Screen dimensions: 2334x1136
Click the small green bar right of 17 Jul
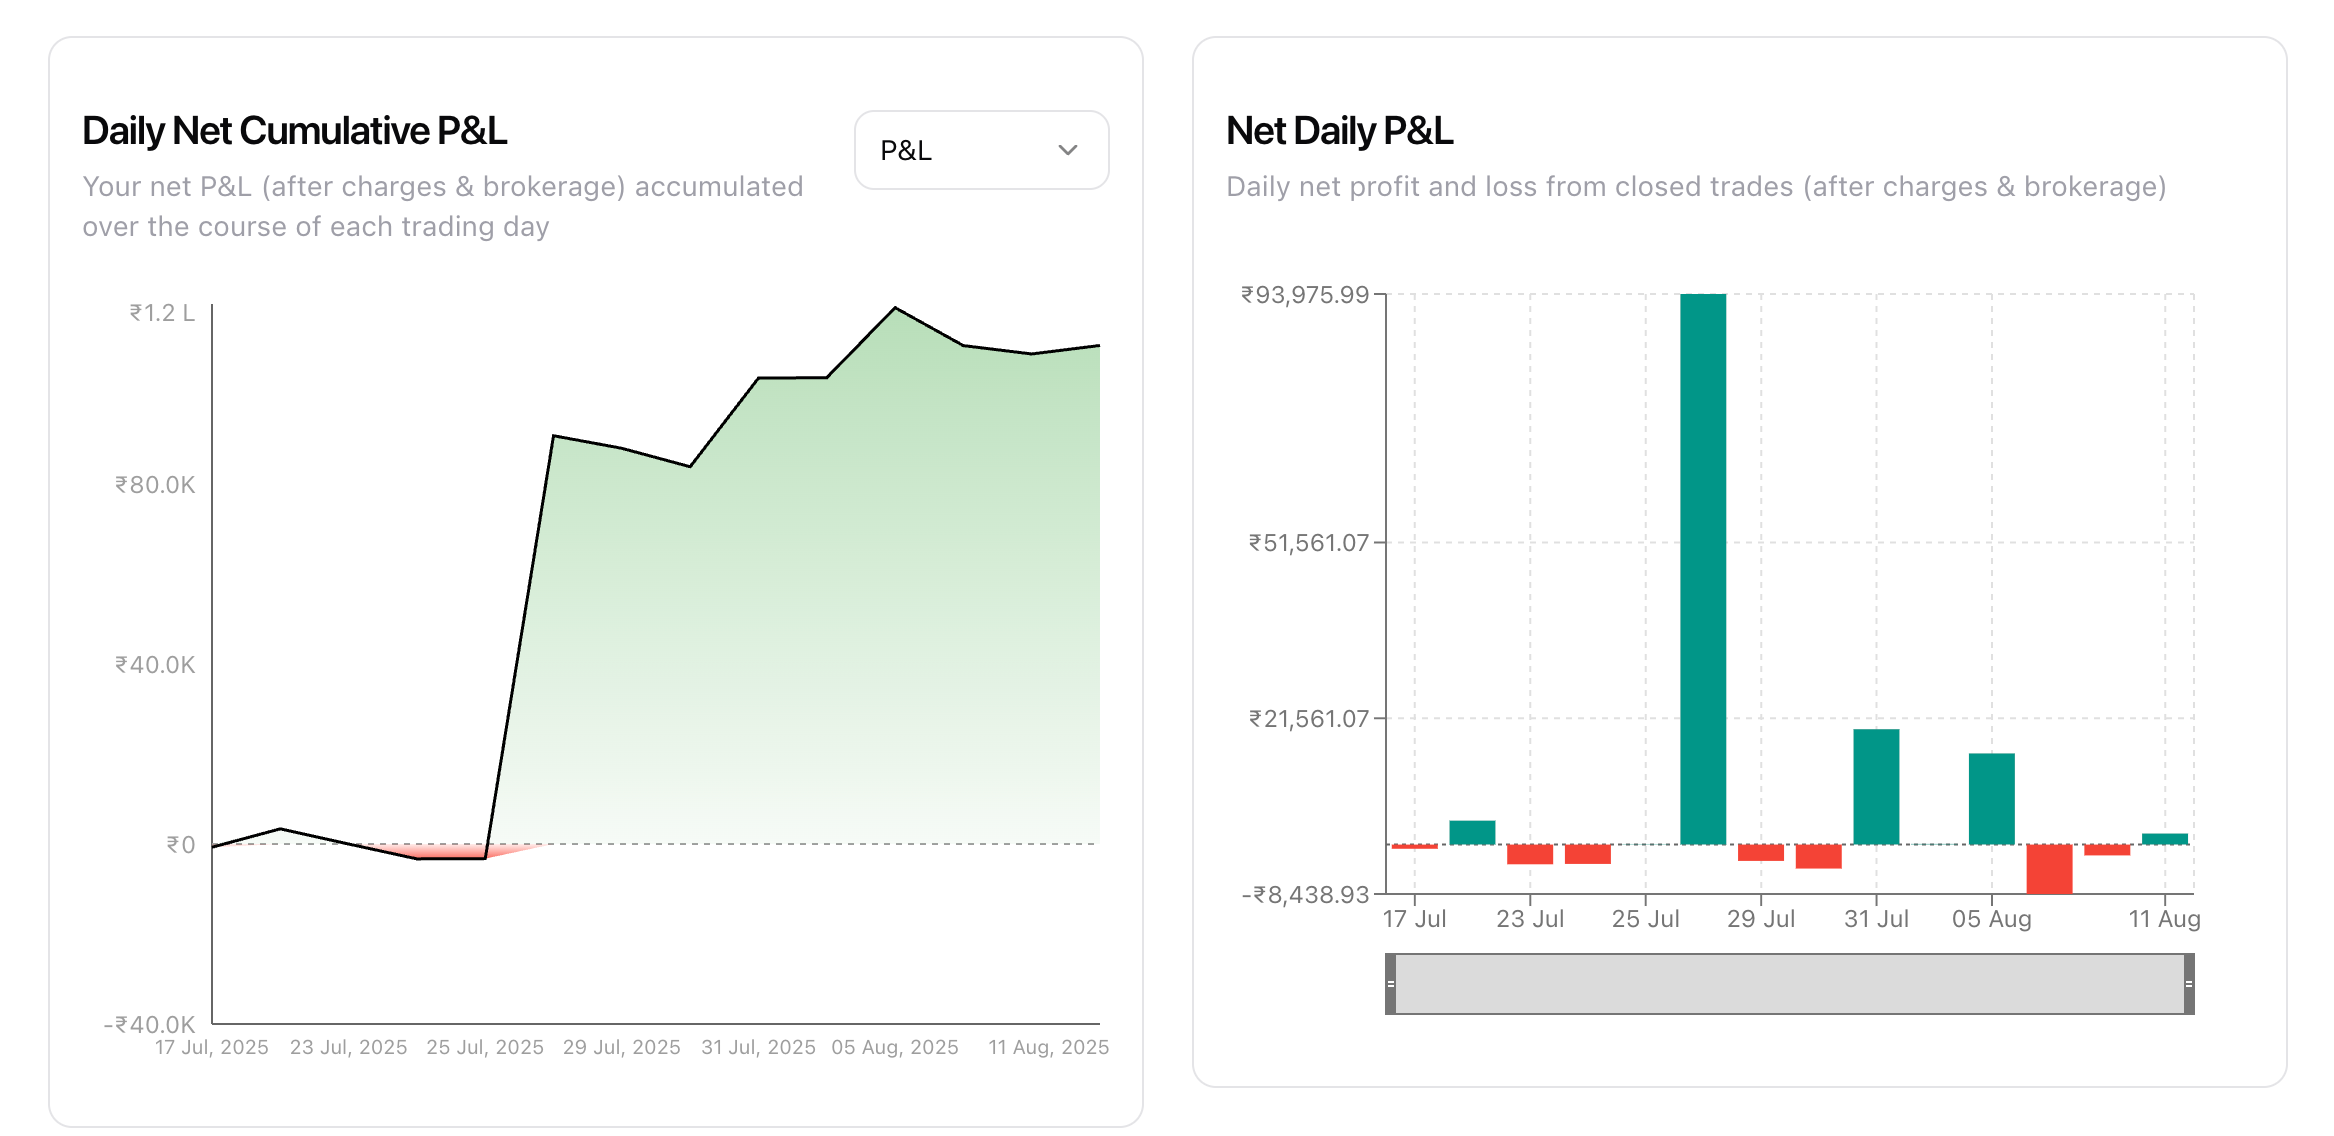point(1471,832)
